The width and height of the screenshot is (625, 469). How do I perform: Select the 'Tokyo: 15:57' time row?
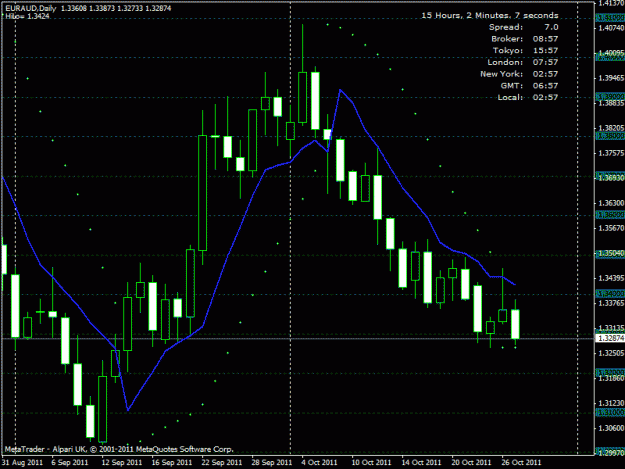pyautogui.click(x=525, y=51)
